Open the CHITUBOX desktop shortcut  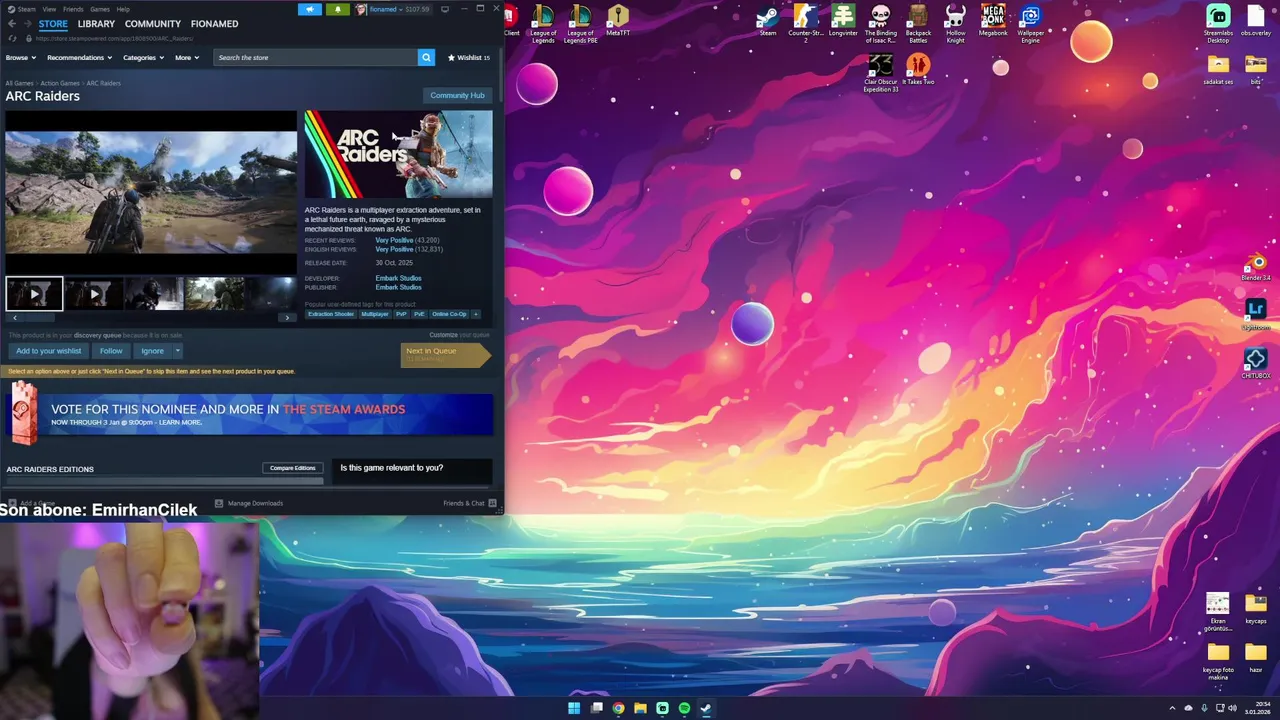(x=1256, y=363)
